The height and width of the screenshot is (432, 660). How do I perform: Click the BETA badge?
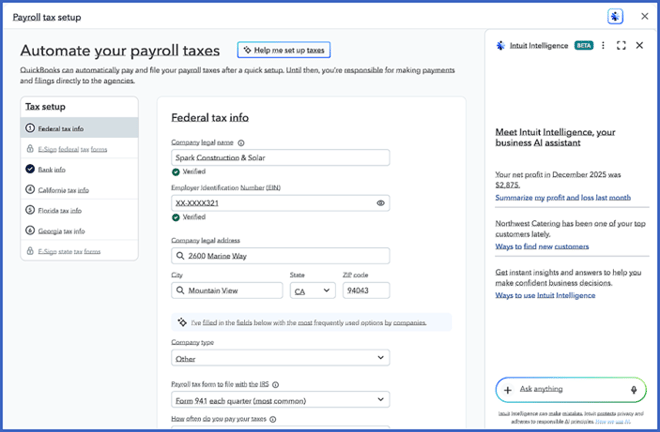point(584,45)
